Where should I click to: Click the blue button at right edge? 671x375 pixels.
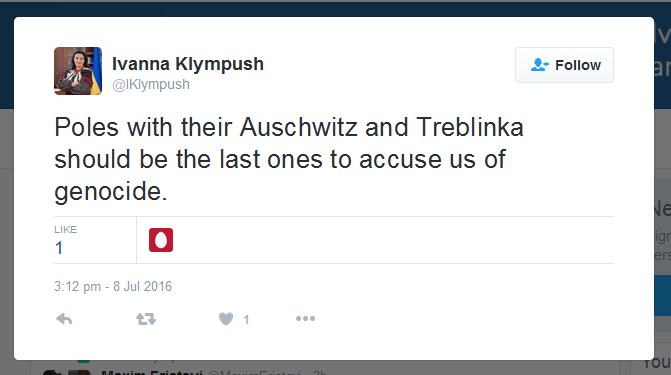662,295
